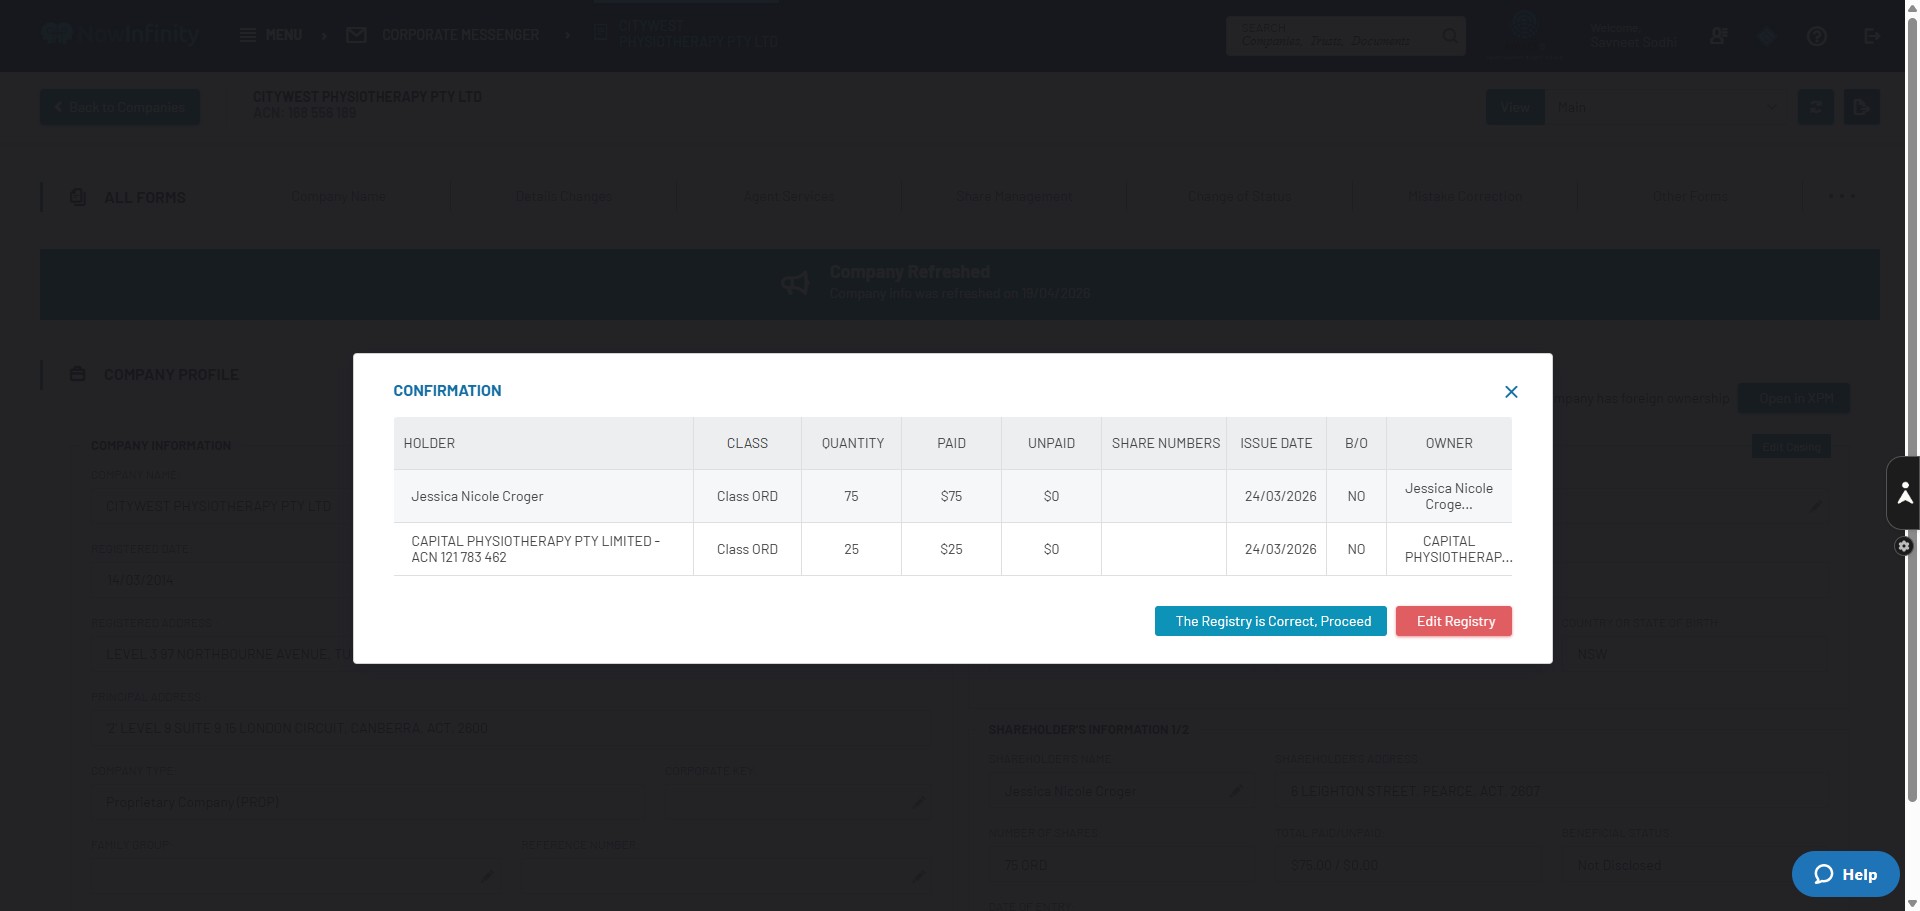The height and width of the screenshot is (911, 1920).
Task: Click the accessibility side widget icon
Action: click(x=1904, y=492)
